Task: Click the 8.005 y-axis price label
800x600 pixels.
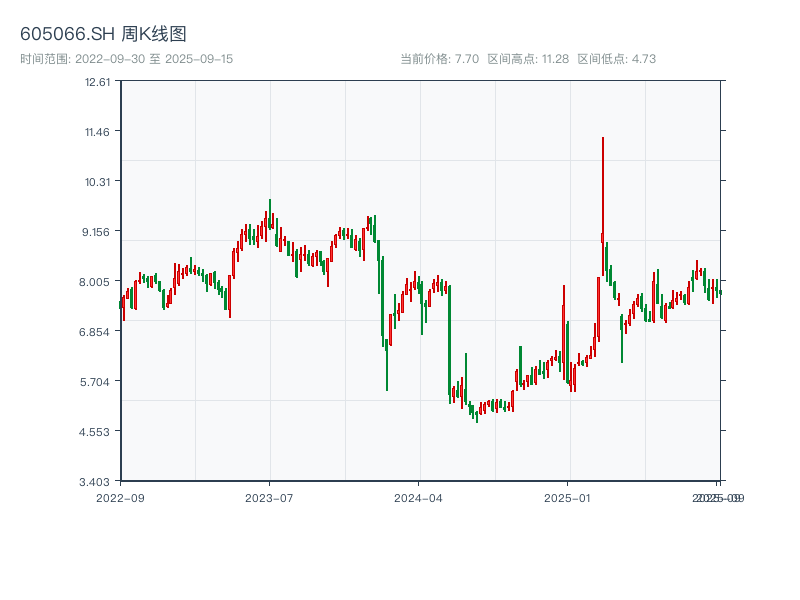Action: pyautogui.click(x=97, y=282)
